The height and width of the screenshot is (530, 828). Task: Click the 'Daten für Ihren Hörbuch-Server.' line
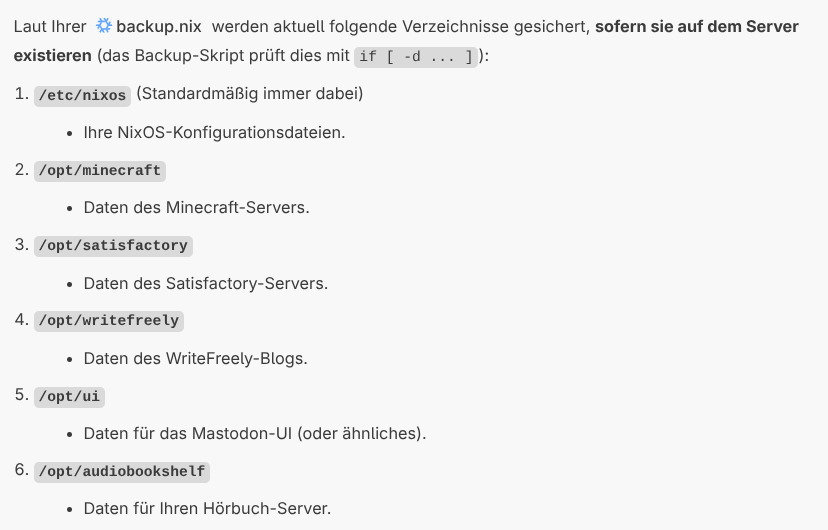click(x=207, y=509)
